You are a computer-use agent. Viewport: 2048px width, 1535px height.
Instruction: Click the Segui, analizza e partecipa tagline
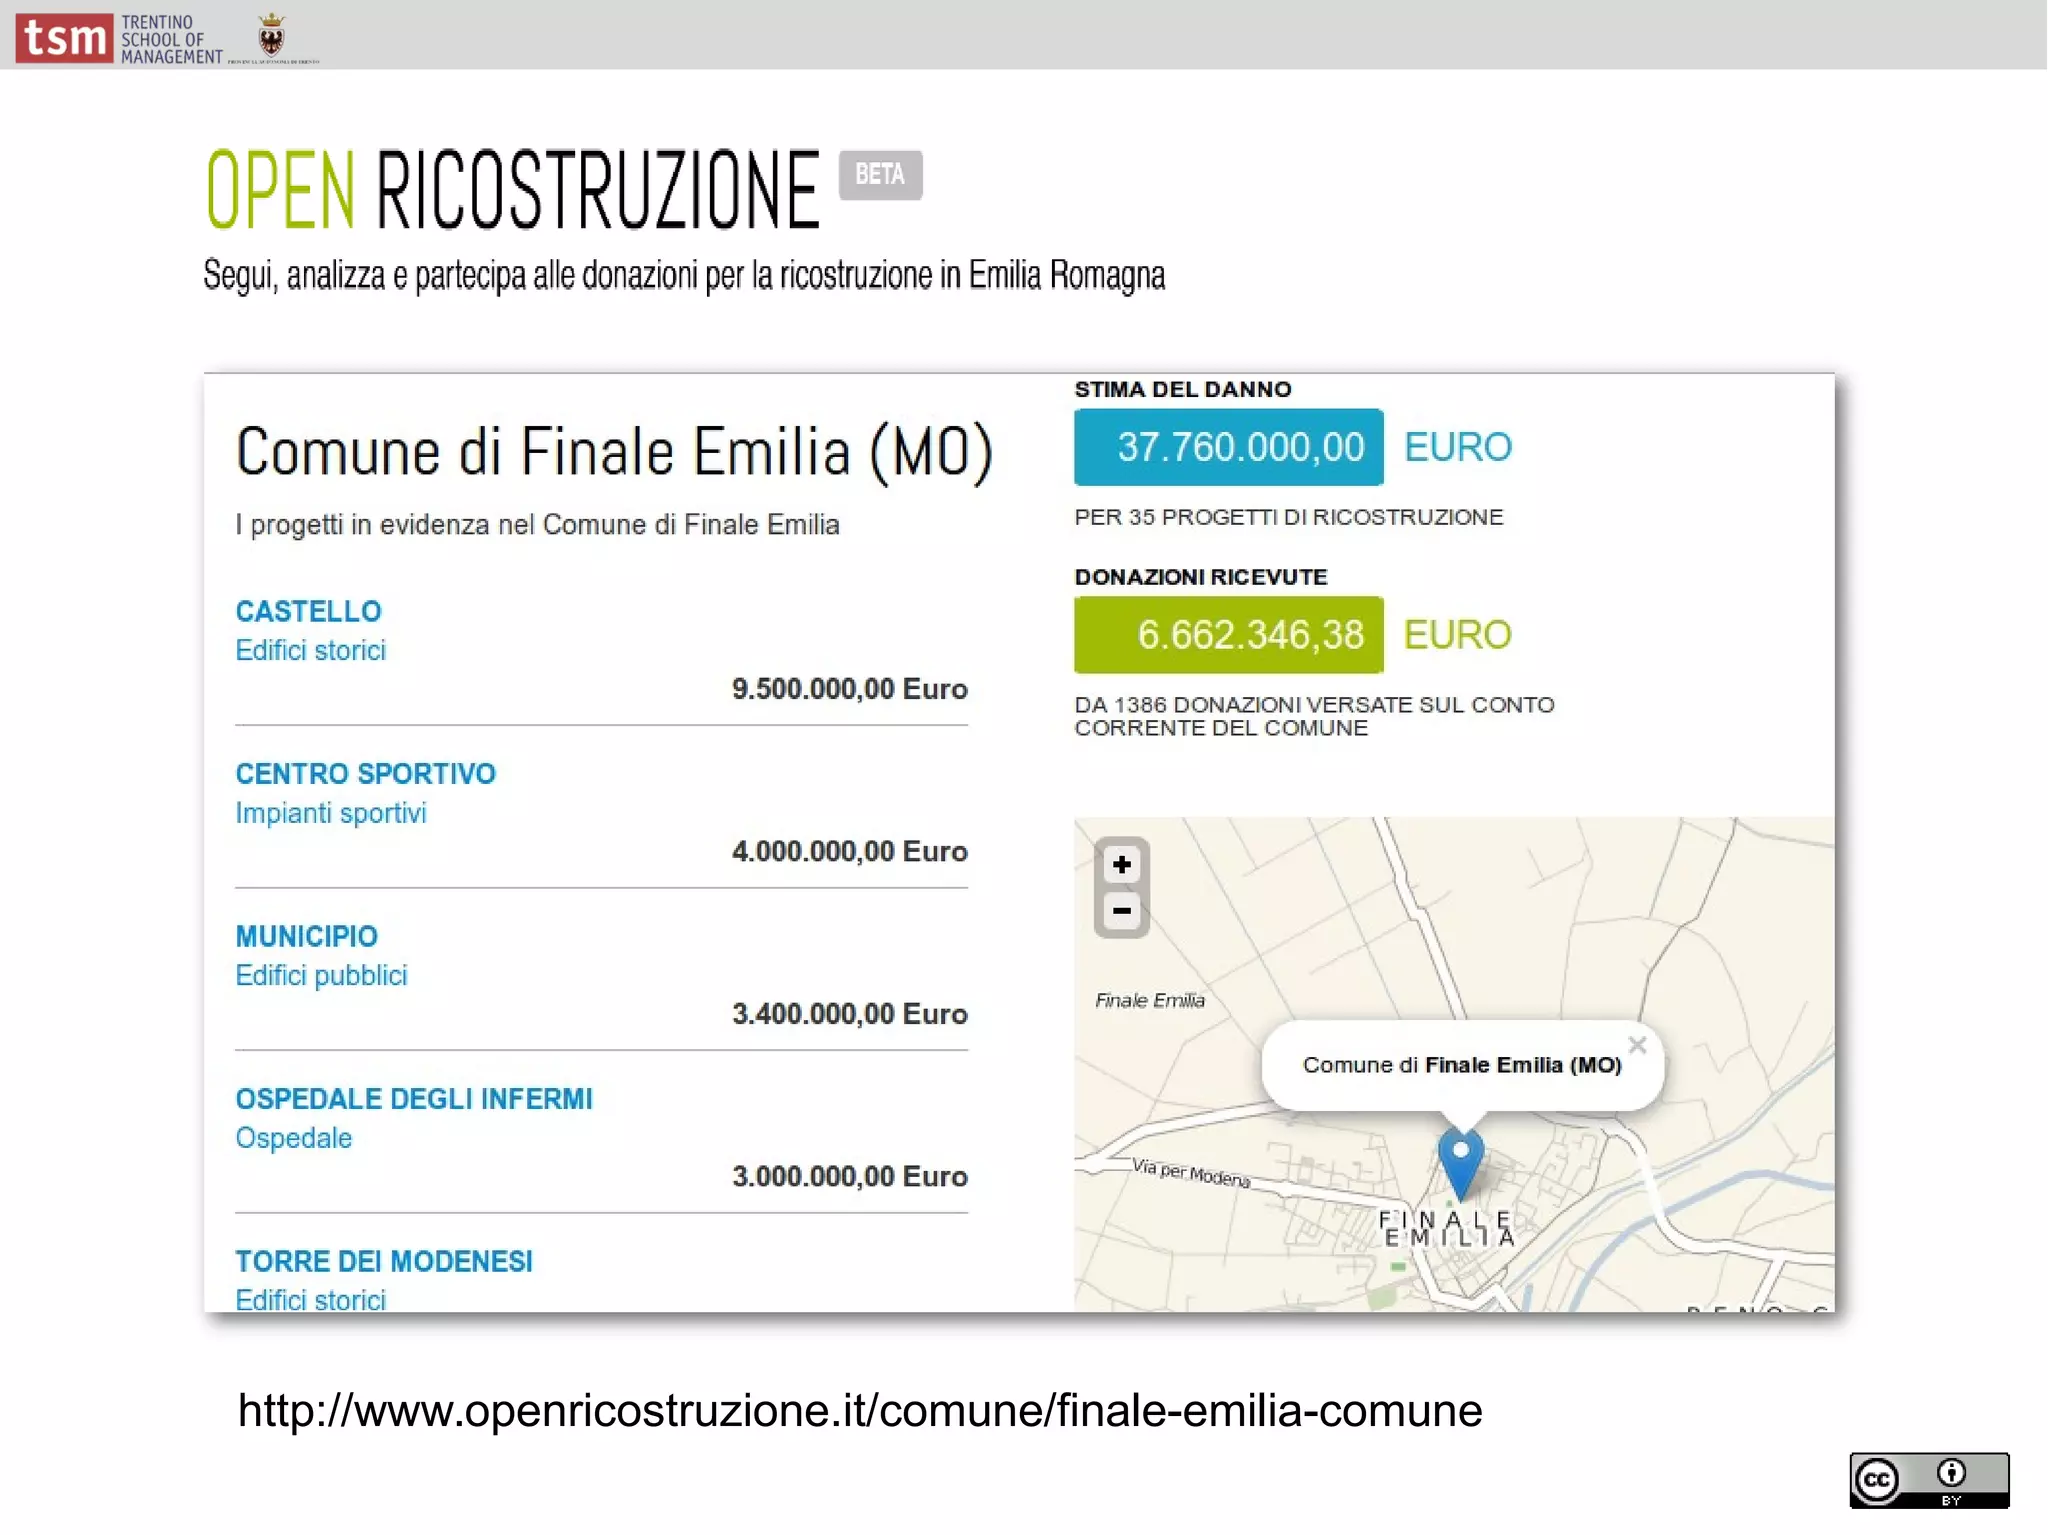(684, 275)
